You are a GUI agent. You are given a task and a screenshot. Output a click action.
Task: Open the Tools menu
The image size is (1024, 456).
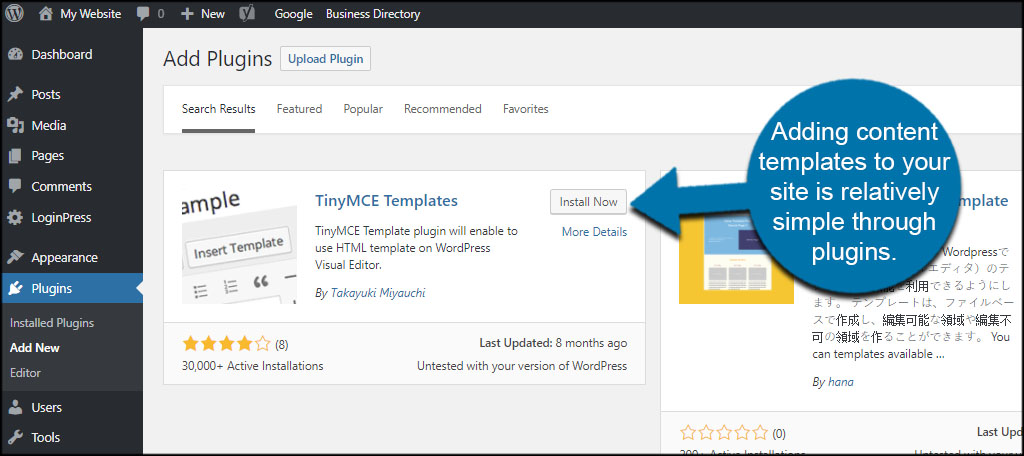[46, 438]
